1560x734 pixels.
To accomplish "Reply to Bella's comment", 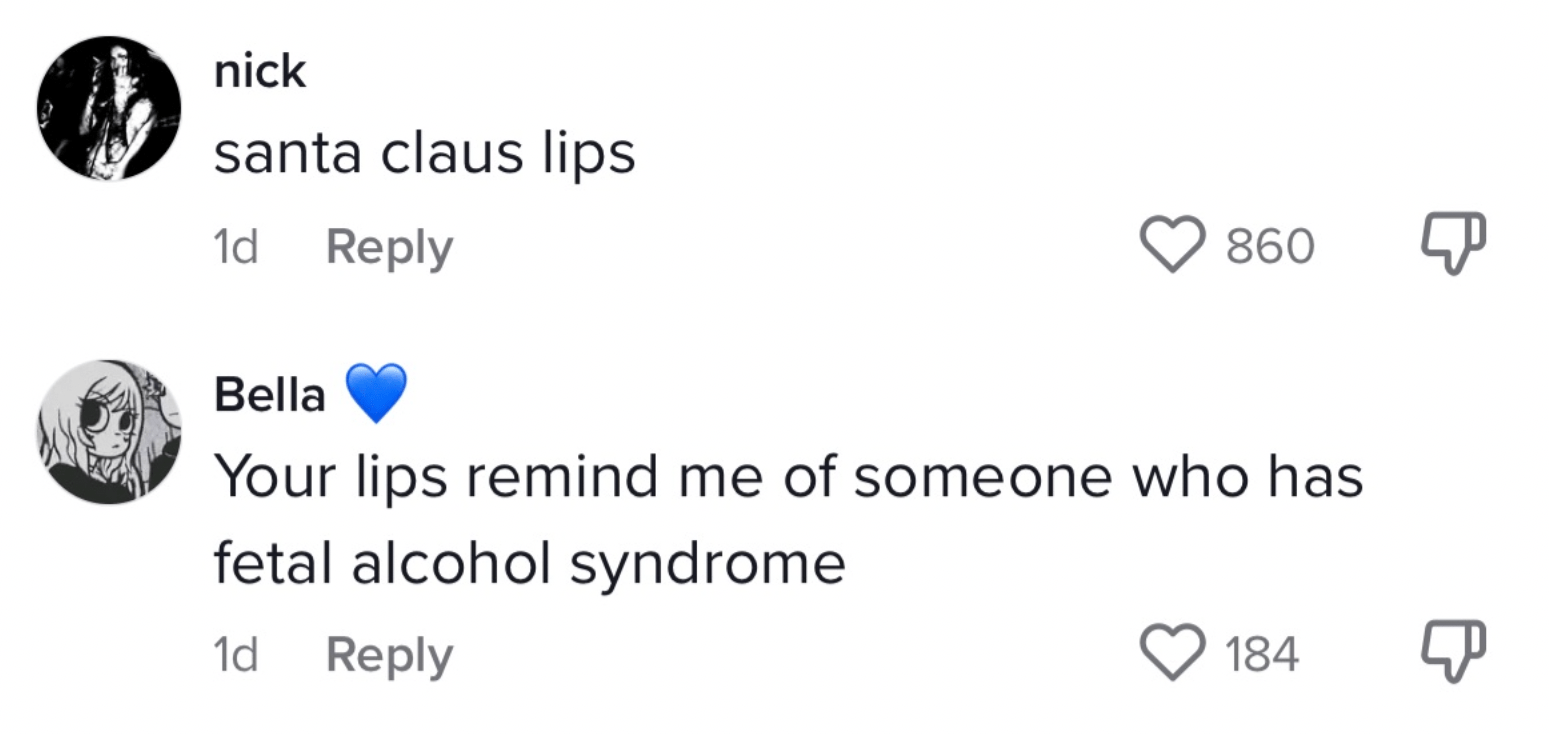I will [x=389, y=656].
